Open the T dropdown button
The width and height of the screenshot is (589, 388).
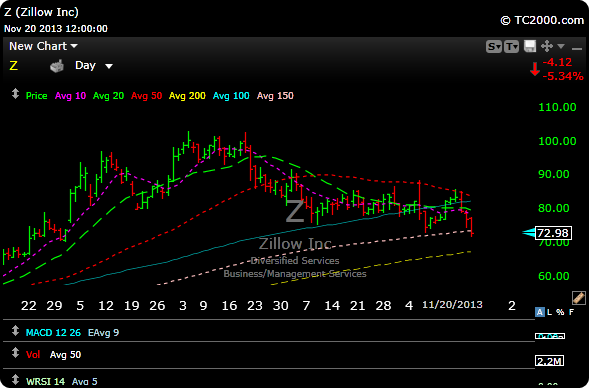511,47
